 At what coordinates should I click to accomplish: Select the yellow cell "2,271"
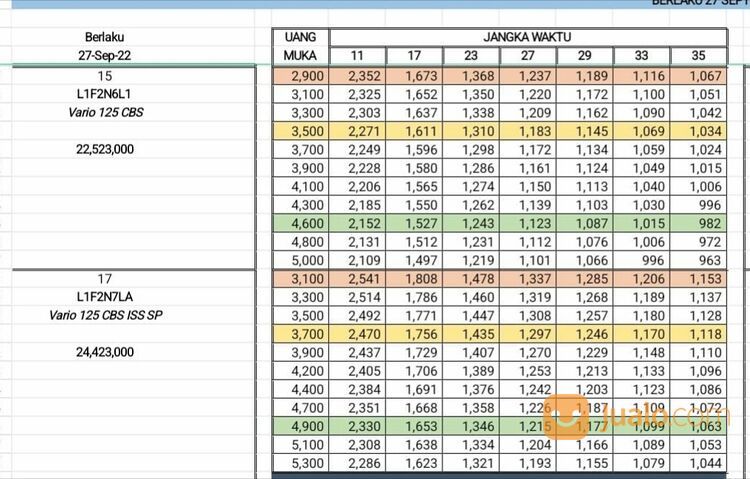point(357,131)
